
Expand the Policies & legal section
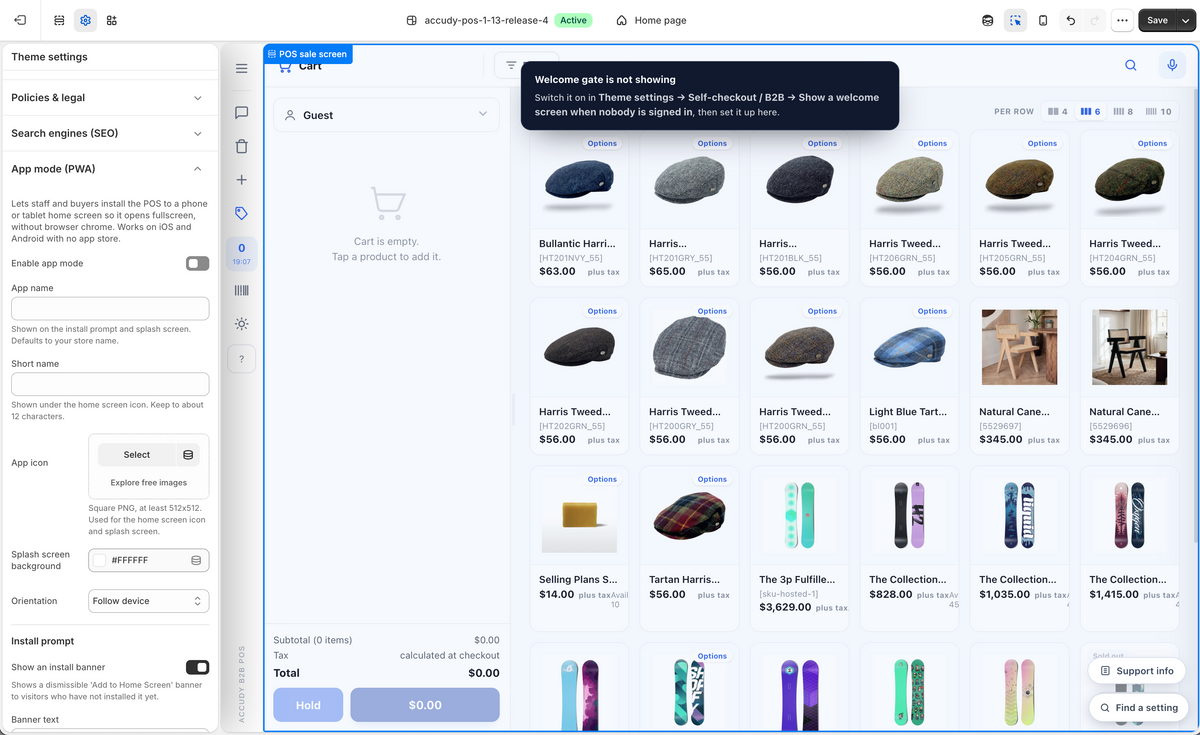click(x=110, y=98)
